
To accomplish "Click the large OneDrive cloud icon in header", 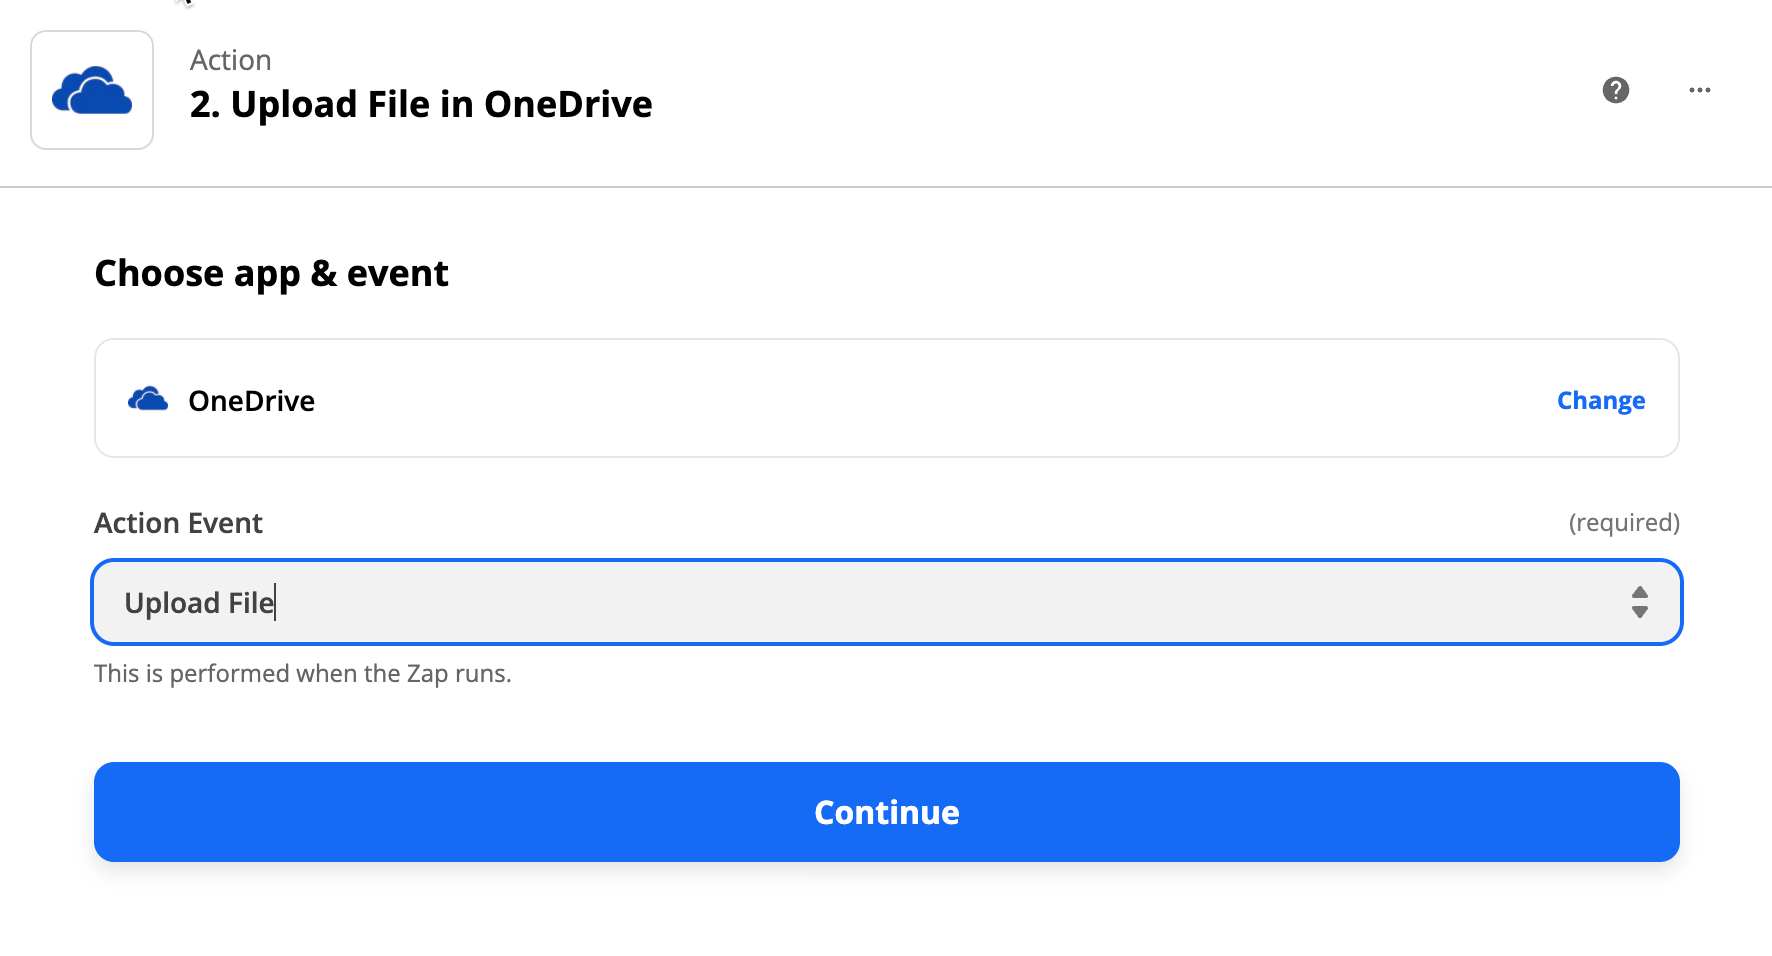I will pyautogui.click(x=92, y=90).
